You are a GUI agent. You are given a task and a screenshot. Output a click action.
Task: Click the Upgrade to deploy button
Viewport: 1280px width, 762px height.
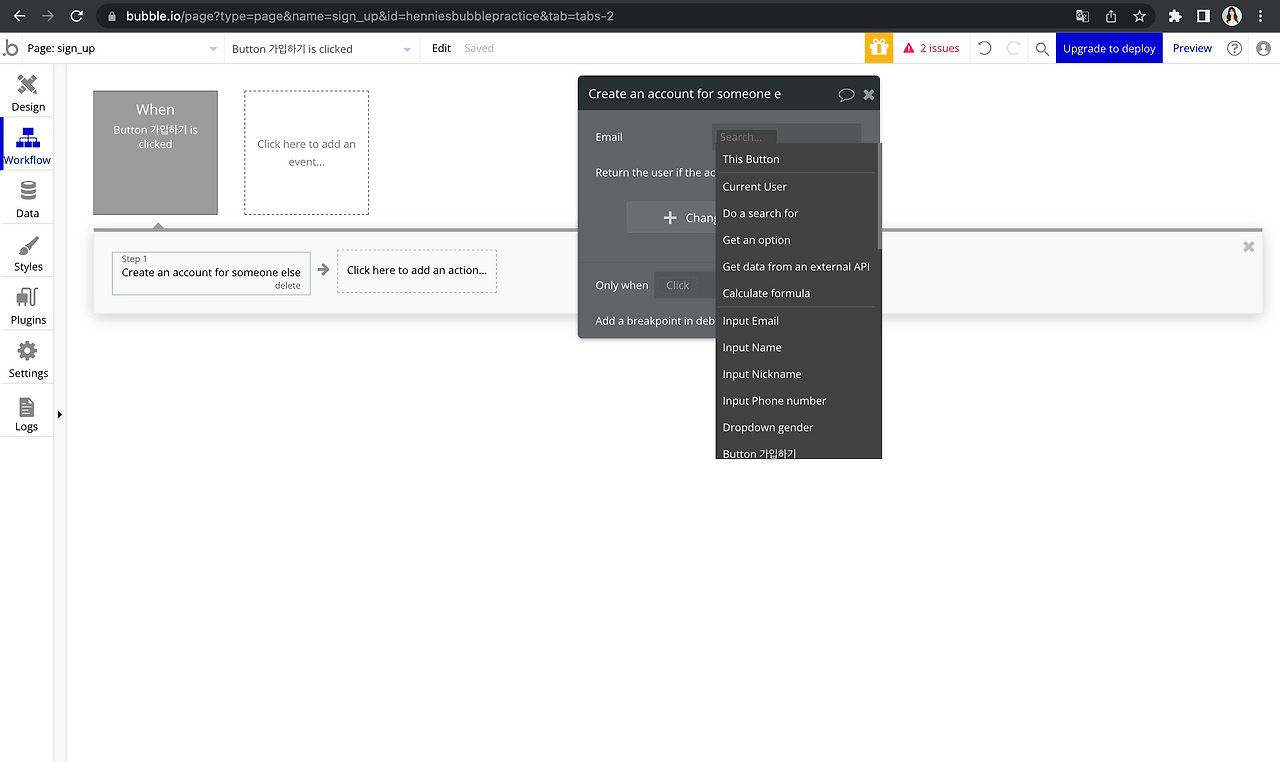1109,48
